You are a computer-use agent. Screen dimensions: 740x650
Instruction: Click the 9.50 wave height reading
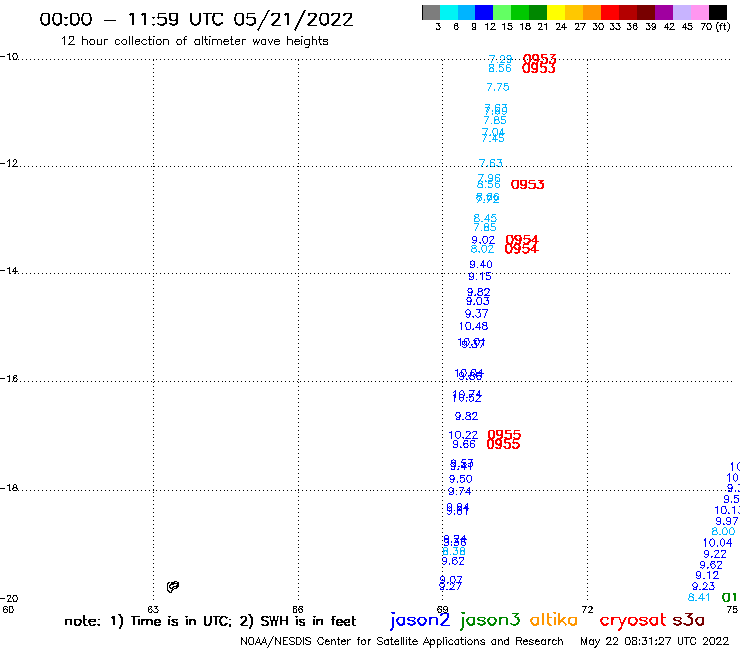(461, 479)
